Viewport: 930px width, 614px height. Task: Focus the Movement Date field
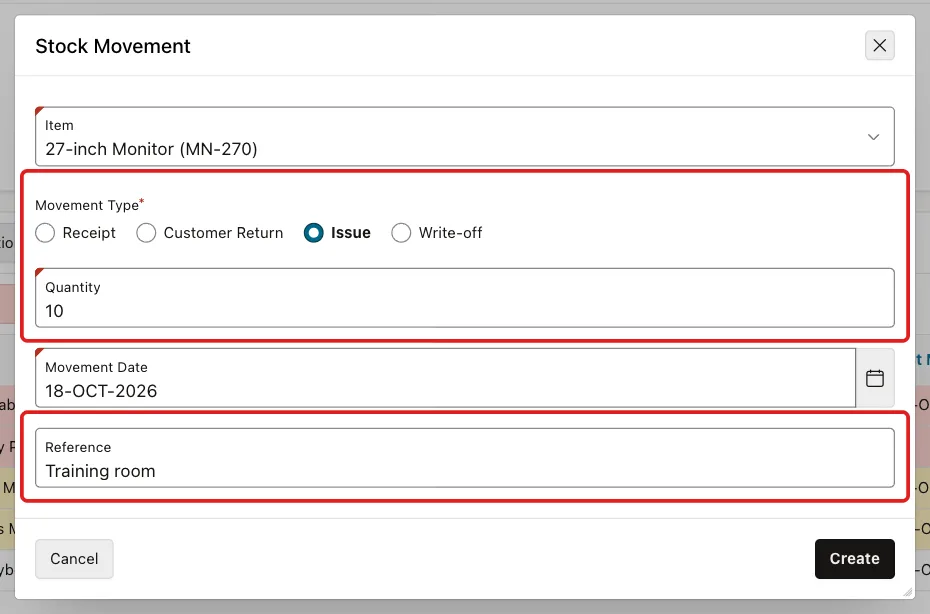pyautogui.click(x=445, y=378)
